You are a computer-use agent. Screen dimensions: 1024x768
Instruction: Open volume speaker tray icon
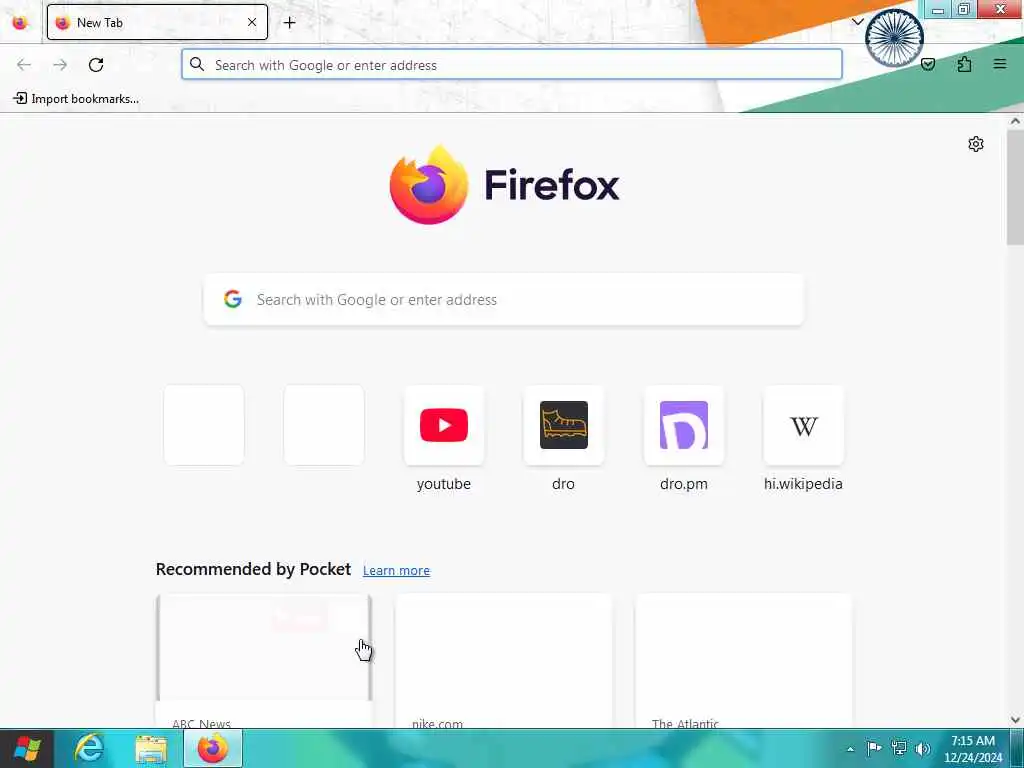[x=923, y=748]
